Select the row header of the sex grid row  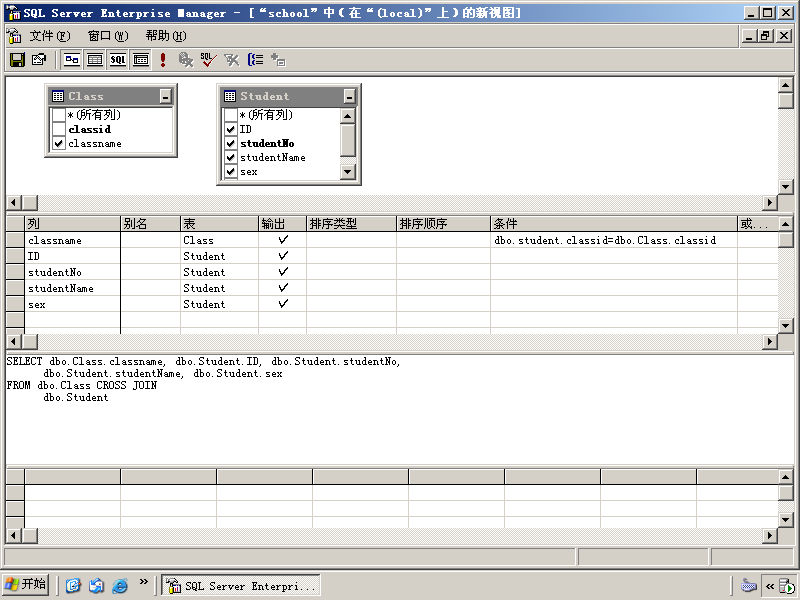[x=15, y=304]
